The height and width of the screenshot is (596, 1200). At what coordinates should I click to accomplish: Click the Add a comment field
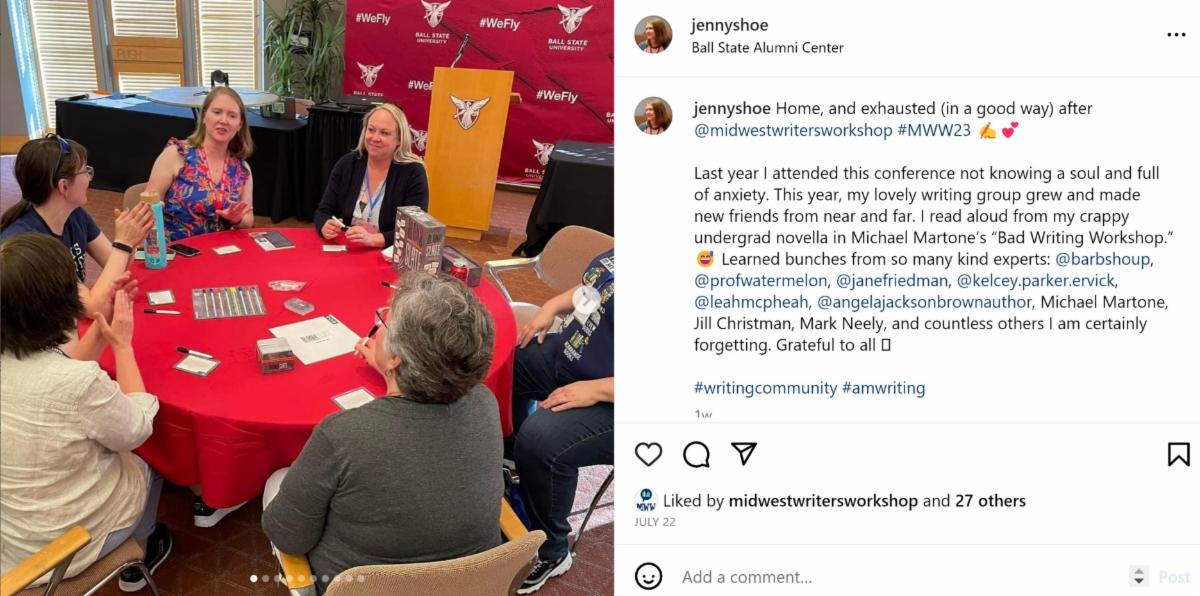tap(900, 577)
